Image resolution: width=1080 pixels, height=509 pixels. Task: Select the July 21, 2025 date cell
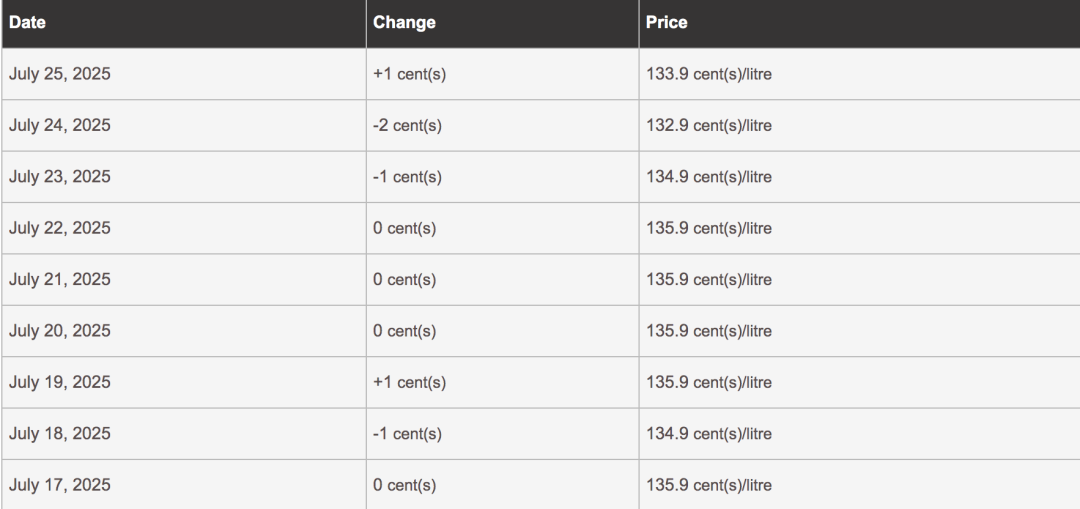tap(184, 280)
